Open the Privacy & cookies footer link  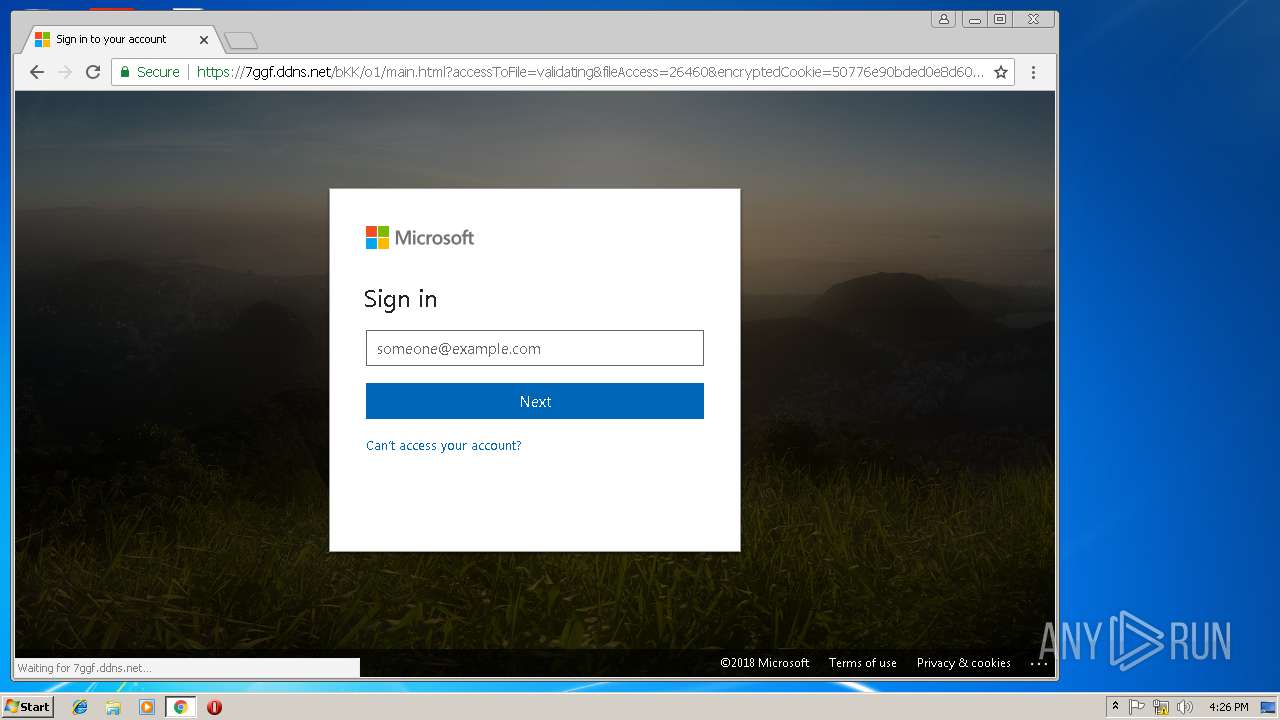tap(964, 663)
